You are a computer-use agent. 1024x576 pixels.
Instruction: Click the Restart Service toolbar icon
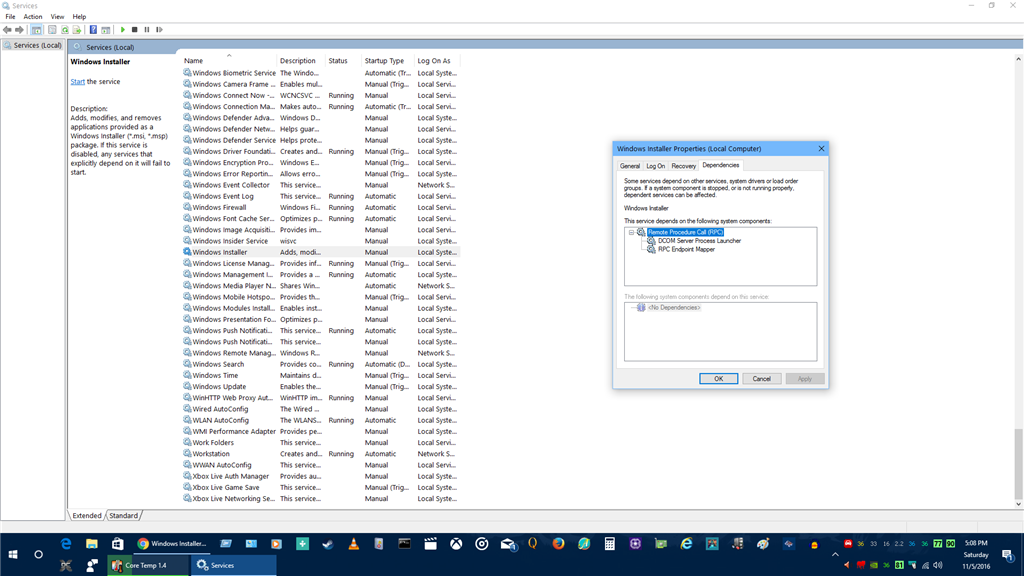(159, 29)
